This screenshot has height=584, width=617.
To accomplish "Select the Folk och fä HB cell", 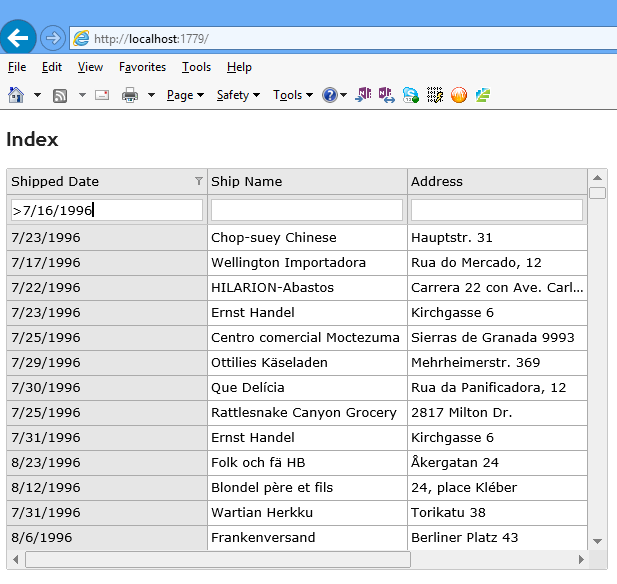I will click(x=307, y=462).
